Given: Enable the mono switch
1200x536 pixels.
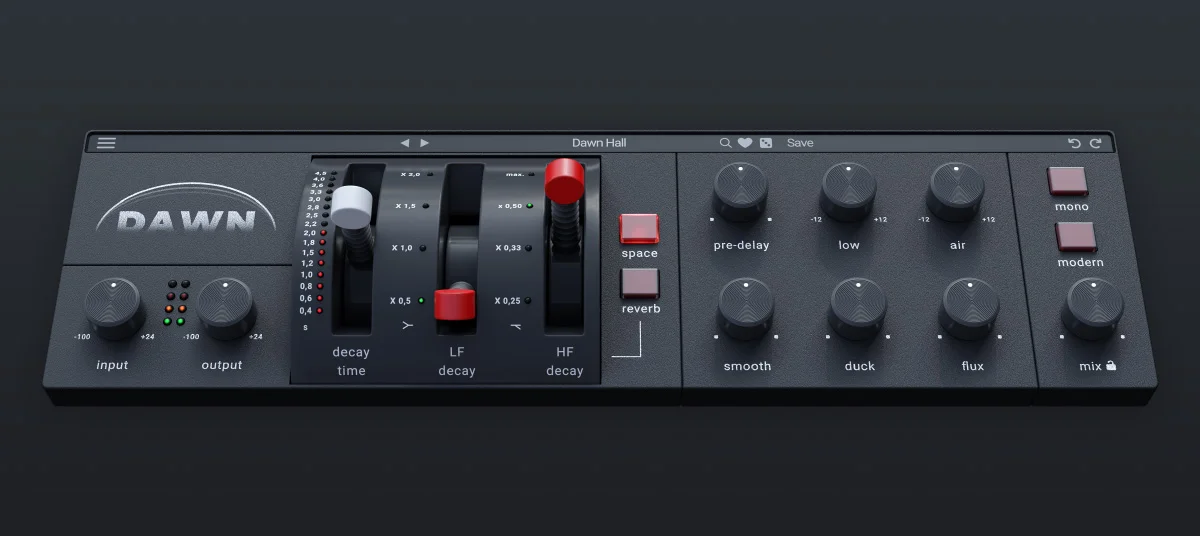Looking at the screenshot, I should coord(1068,181).
